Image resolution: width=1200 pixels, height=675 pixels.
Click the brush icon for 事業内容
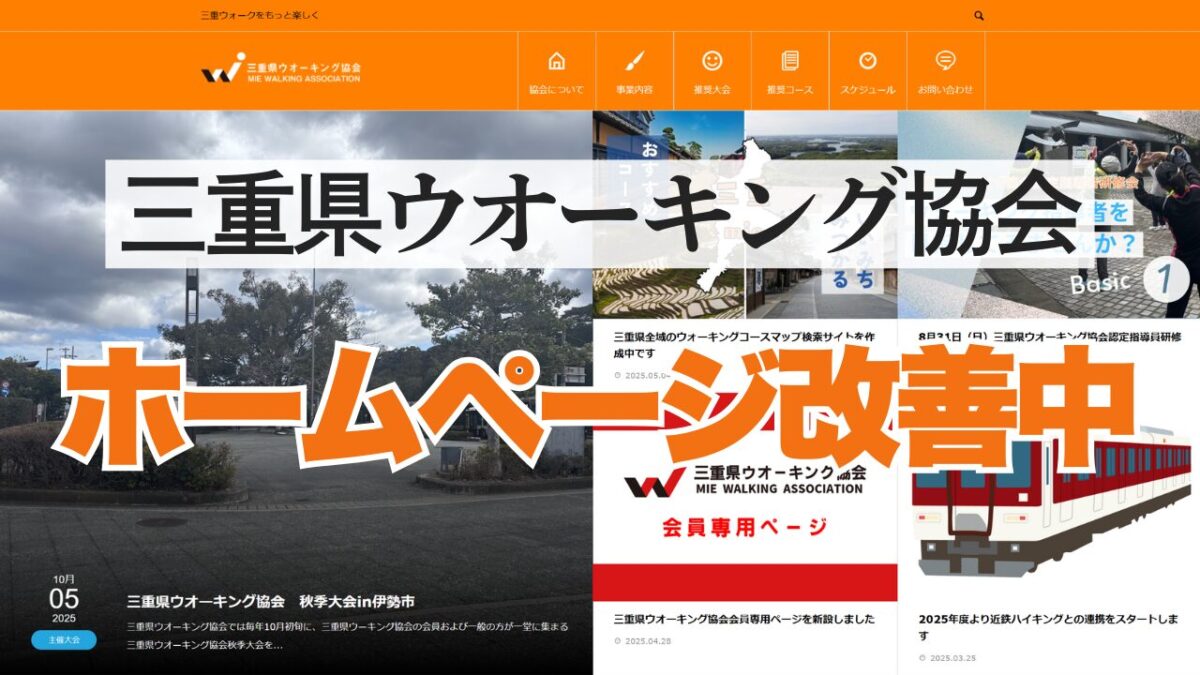[x=634, y=61]
